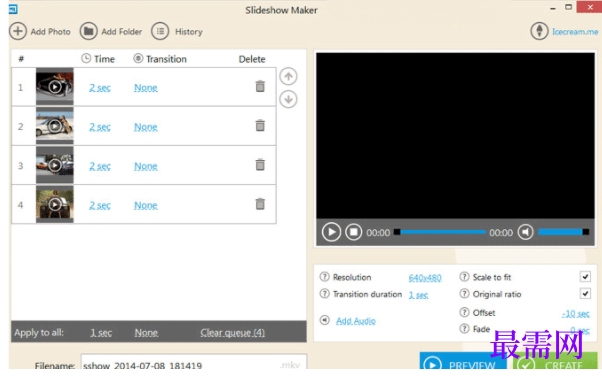Click the Add Audio link
Image resolution: width=602 pixels, height=376 pixels.
click(356, 321)
